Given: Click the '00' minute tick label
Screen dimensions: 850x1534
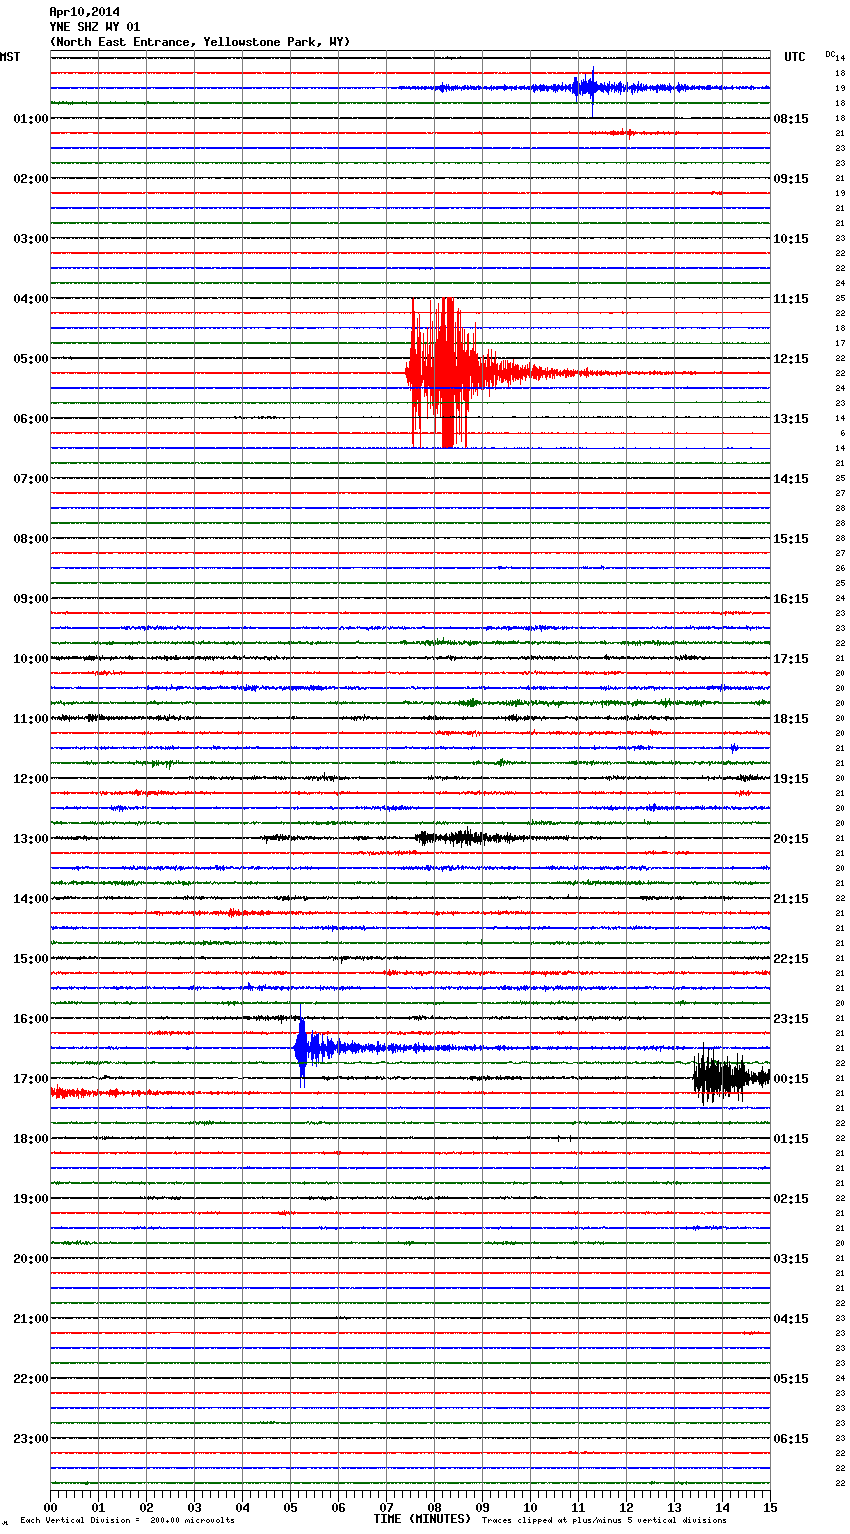Looking at the screenshot, I should pos(50,1507).
